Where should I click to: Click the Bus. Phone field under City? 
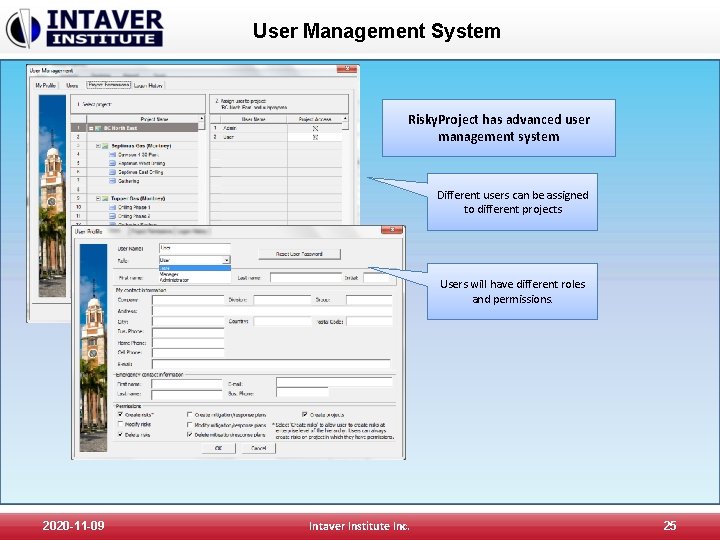[x=188, y=332]
